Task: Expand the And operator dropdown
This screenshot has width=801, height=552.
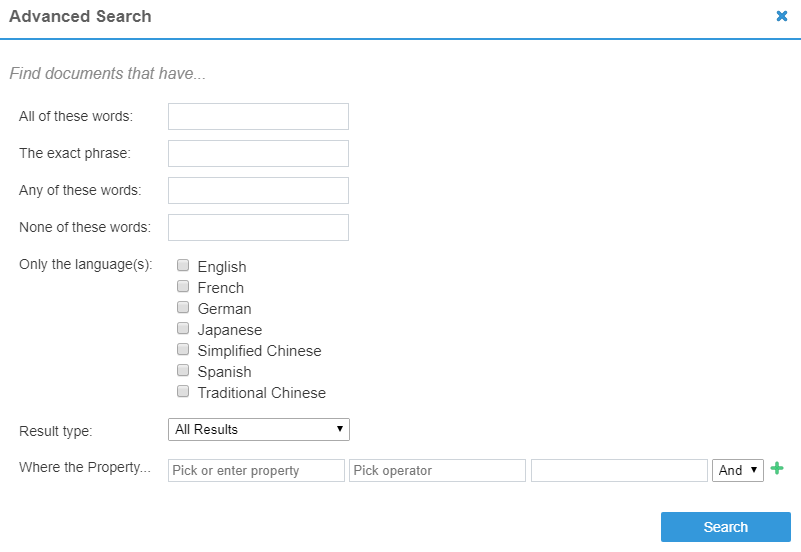Action: (x=737, y=470)
